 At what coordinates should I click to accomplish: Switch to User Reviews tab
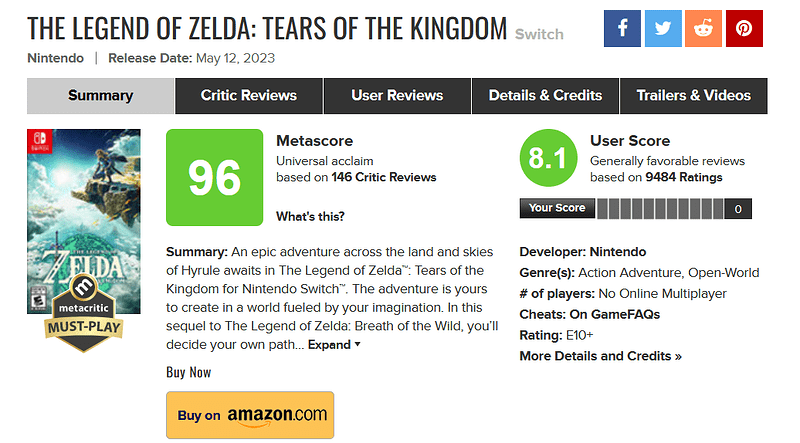pos(397,96)
